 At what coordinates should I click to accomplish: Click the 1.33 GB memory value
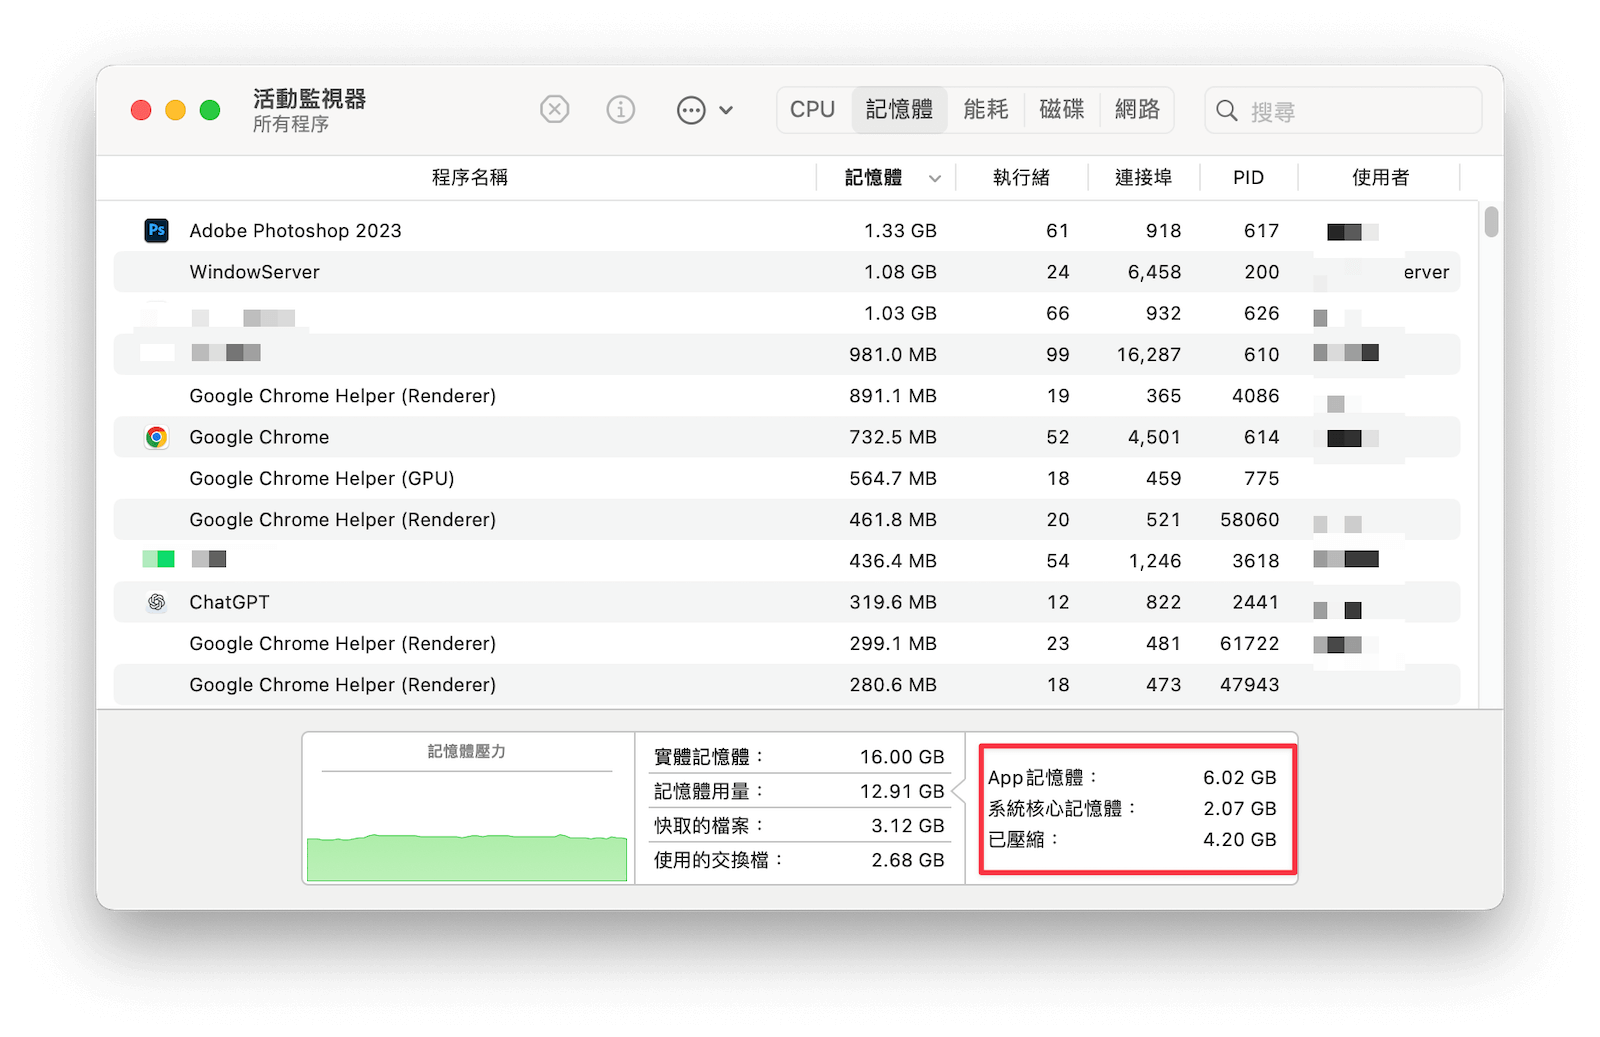[900, 231]
